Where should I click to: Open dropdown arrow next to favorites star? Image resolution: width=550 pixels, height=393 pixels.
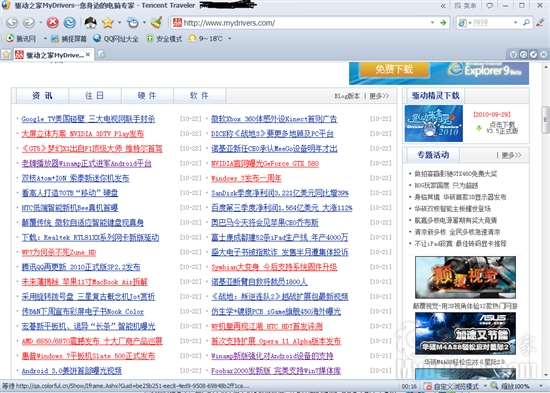tap(120, 23)
